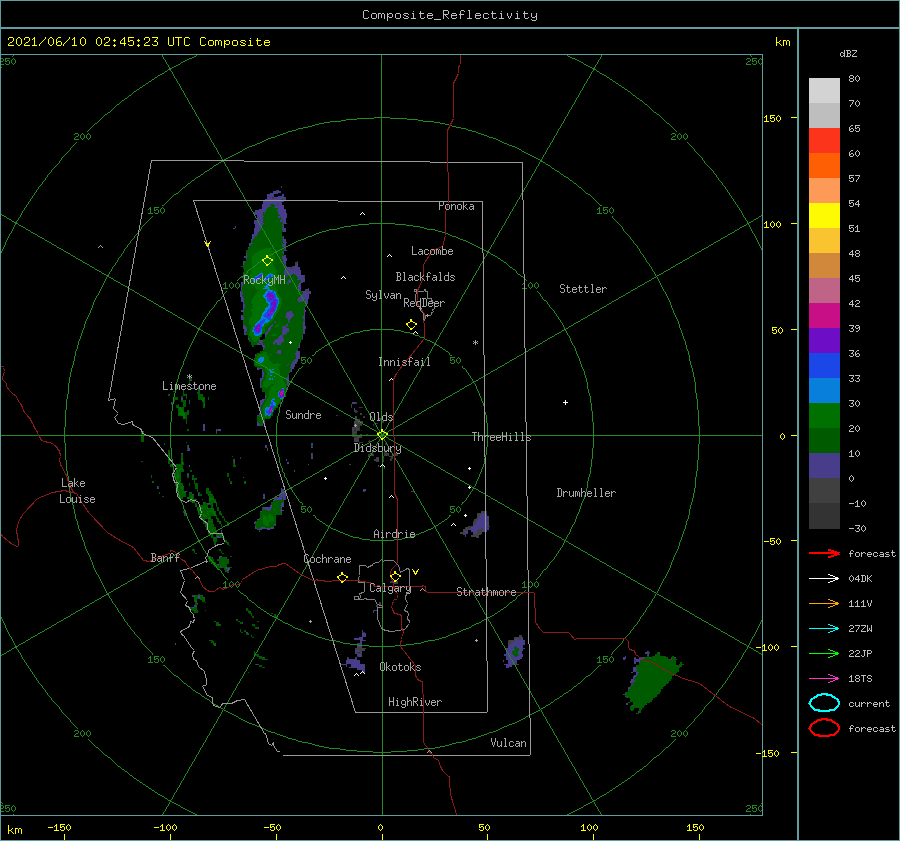This screenshot has width=900, height=841.
Task: Click the green echo patch northwest of Cochrane
Action: [x=270, y=511]
